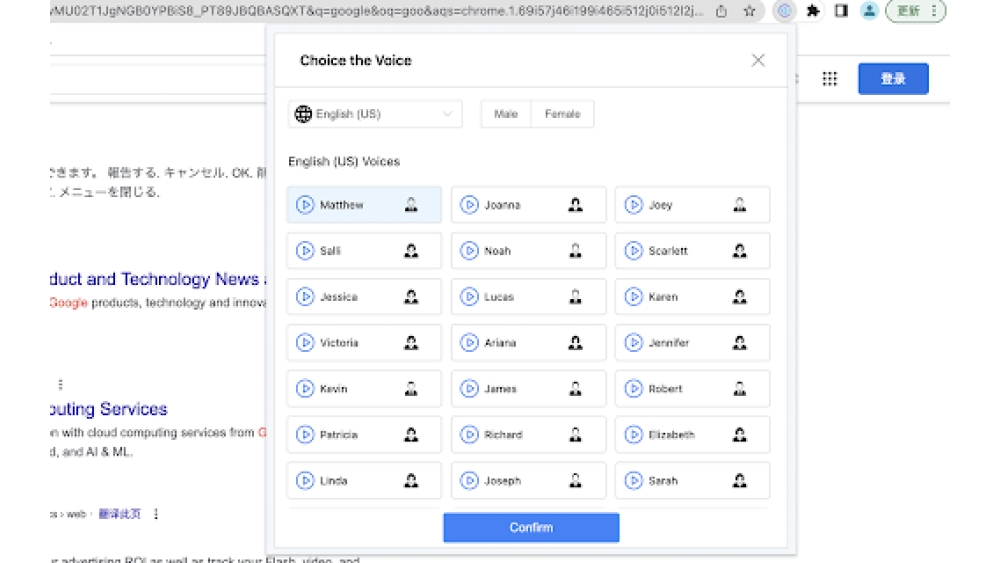This screenshot has height=563, width=1000.
Task: Click play icon next to Richard
Action: [469, 434]
